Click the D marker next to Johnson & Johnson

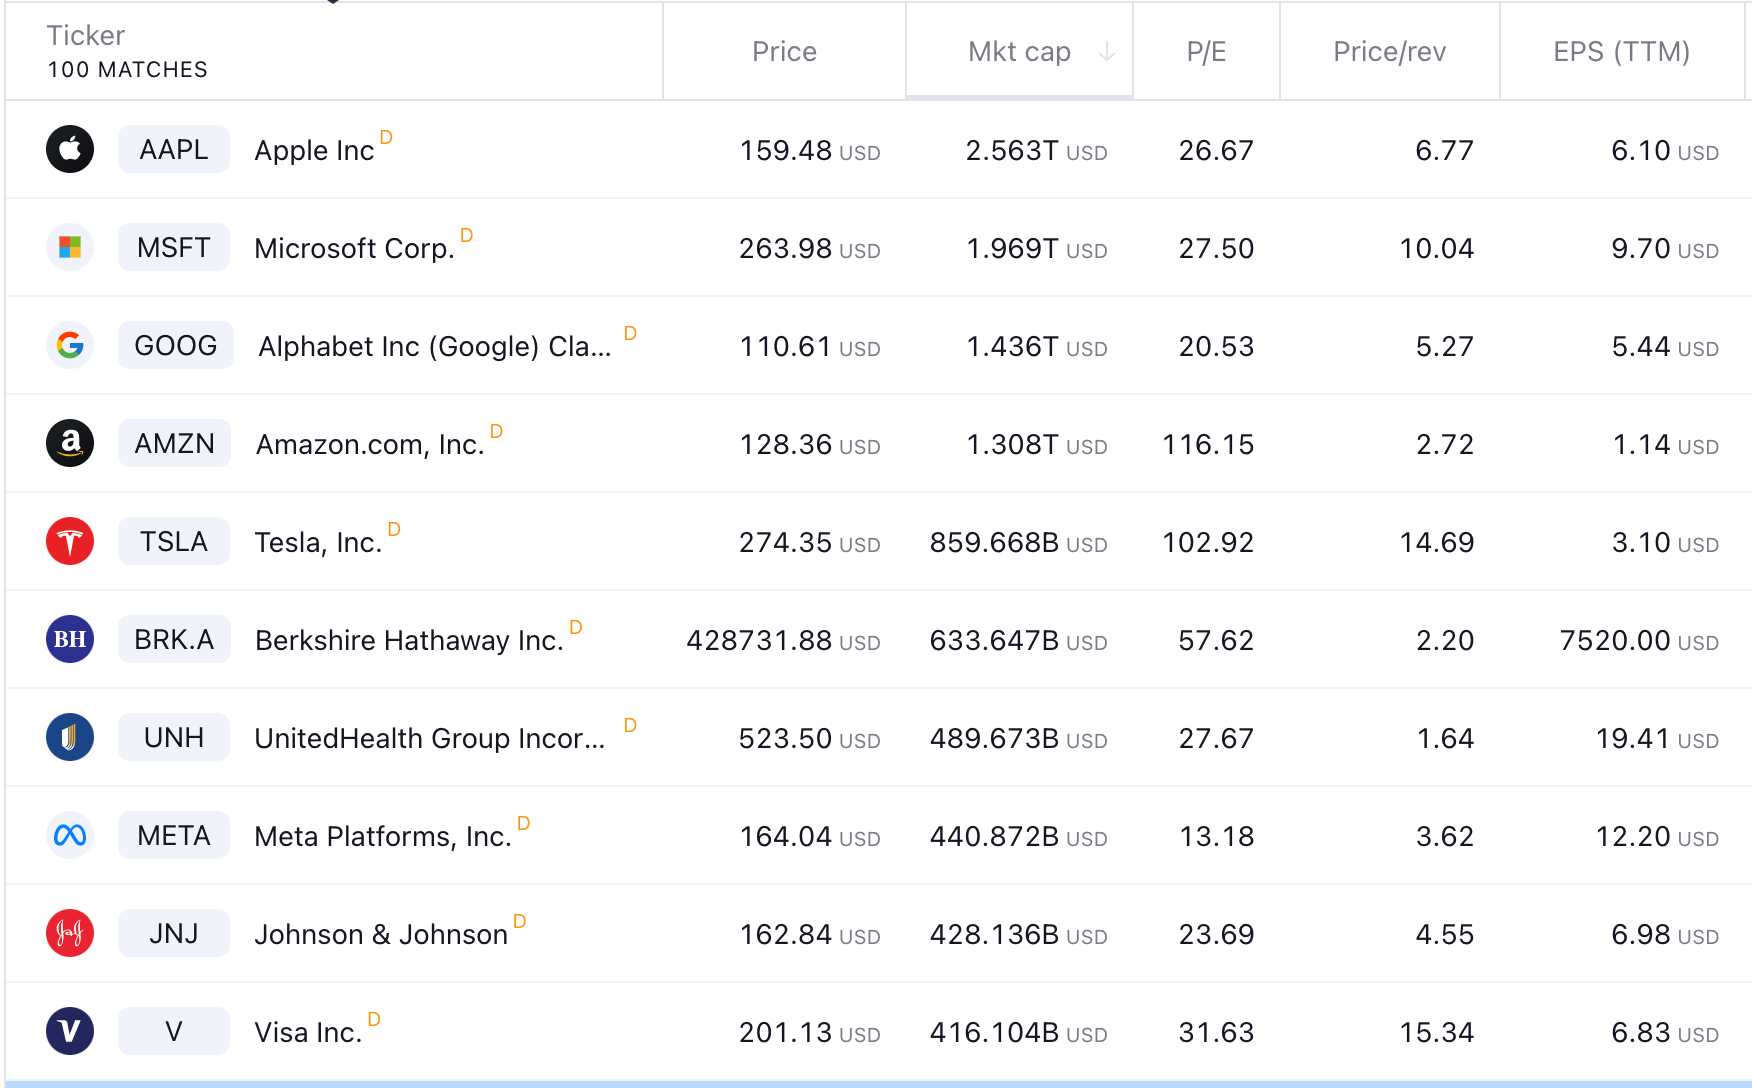pyautogui.click(x=519, y=921)
